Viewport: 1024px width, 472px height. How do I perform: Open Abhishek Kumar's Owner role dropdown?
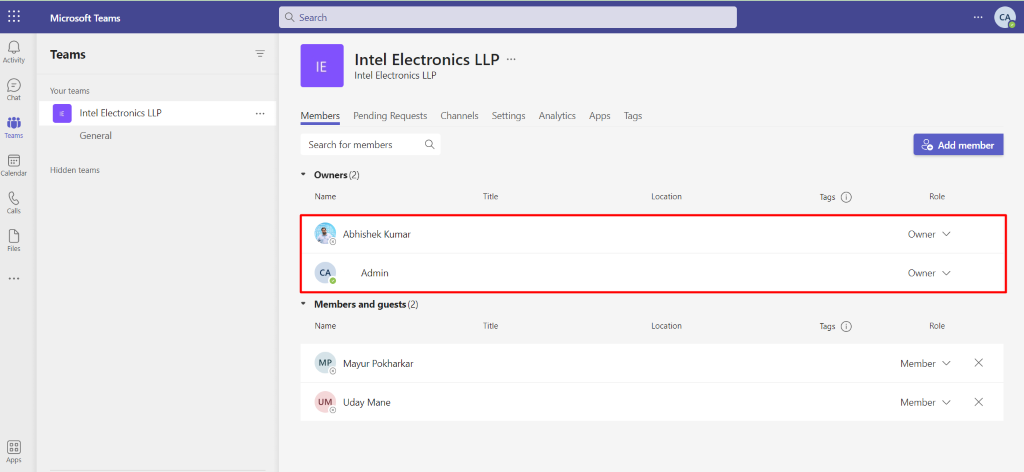point(929,234)
